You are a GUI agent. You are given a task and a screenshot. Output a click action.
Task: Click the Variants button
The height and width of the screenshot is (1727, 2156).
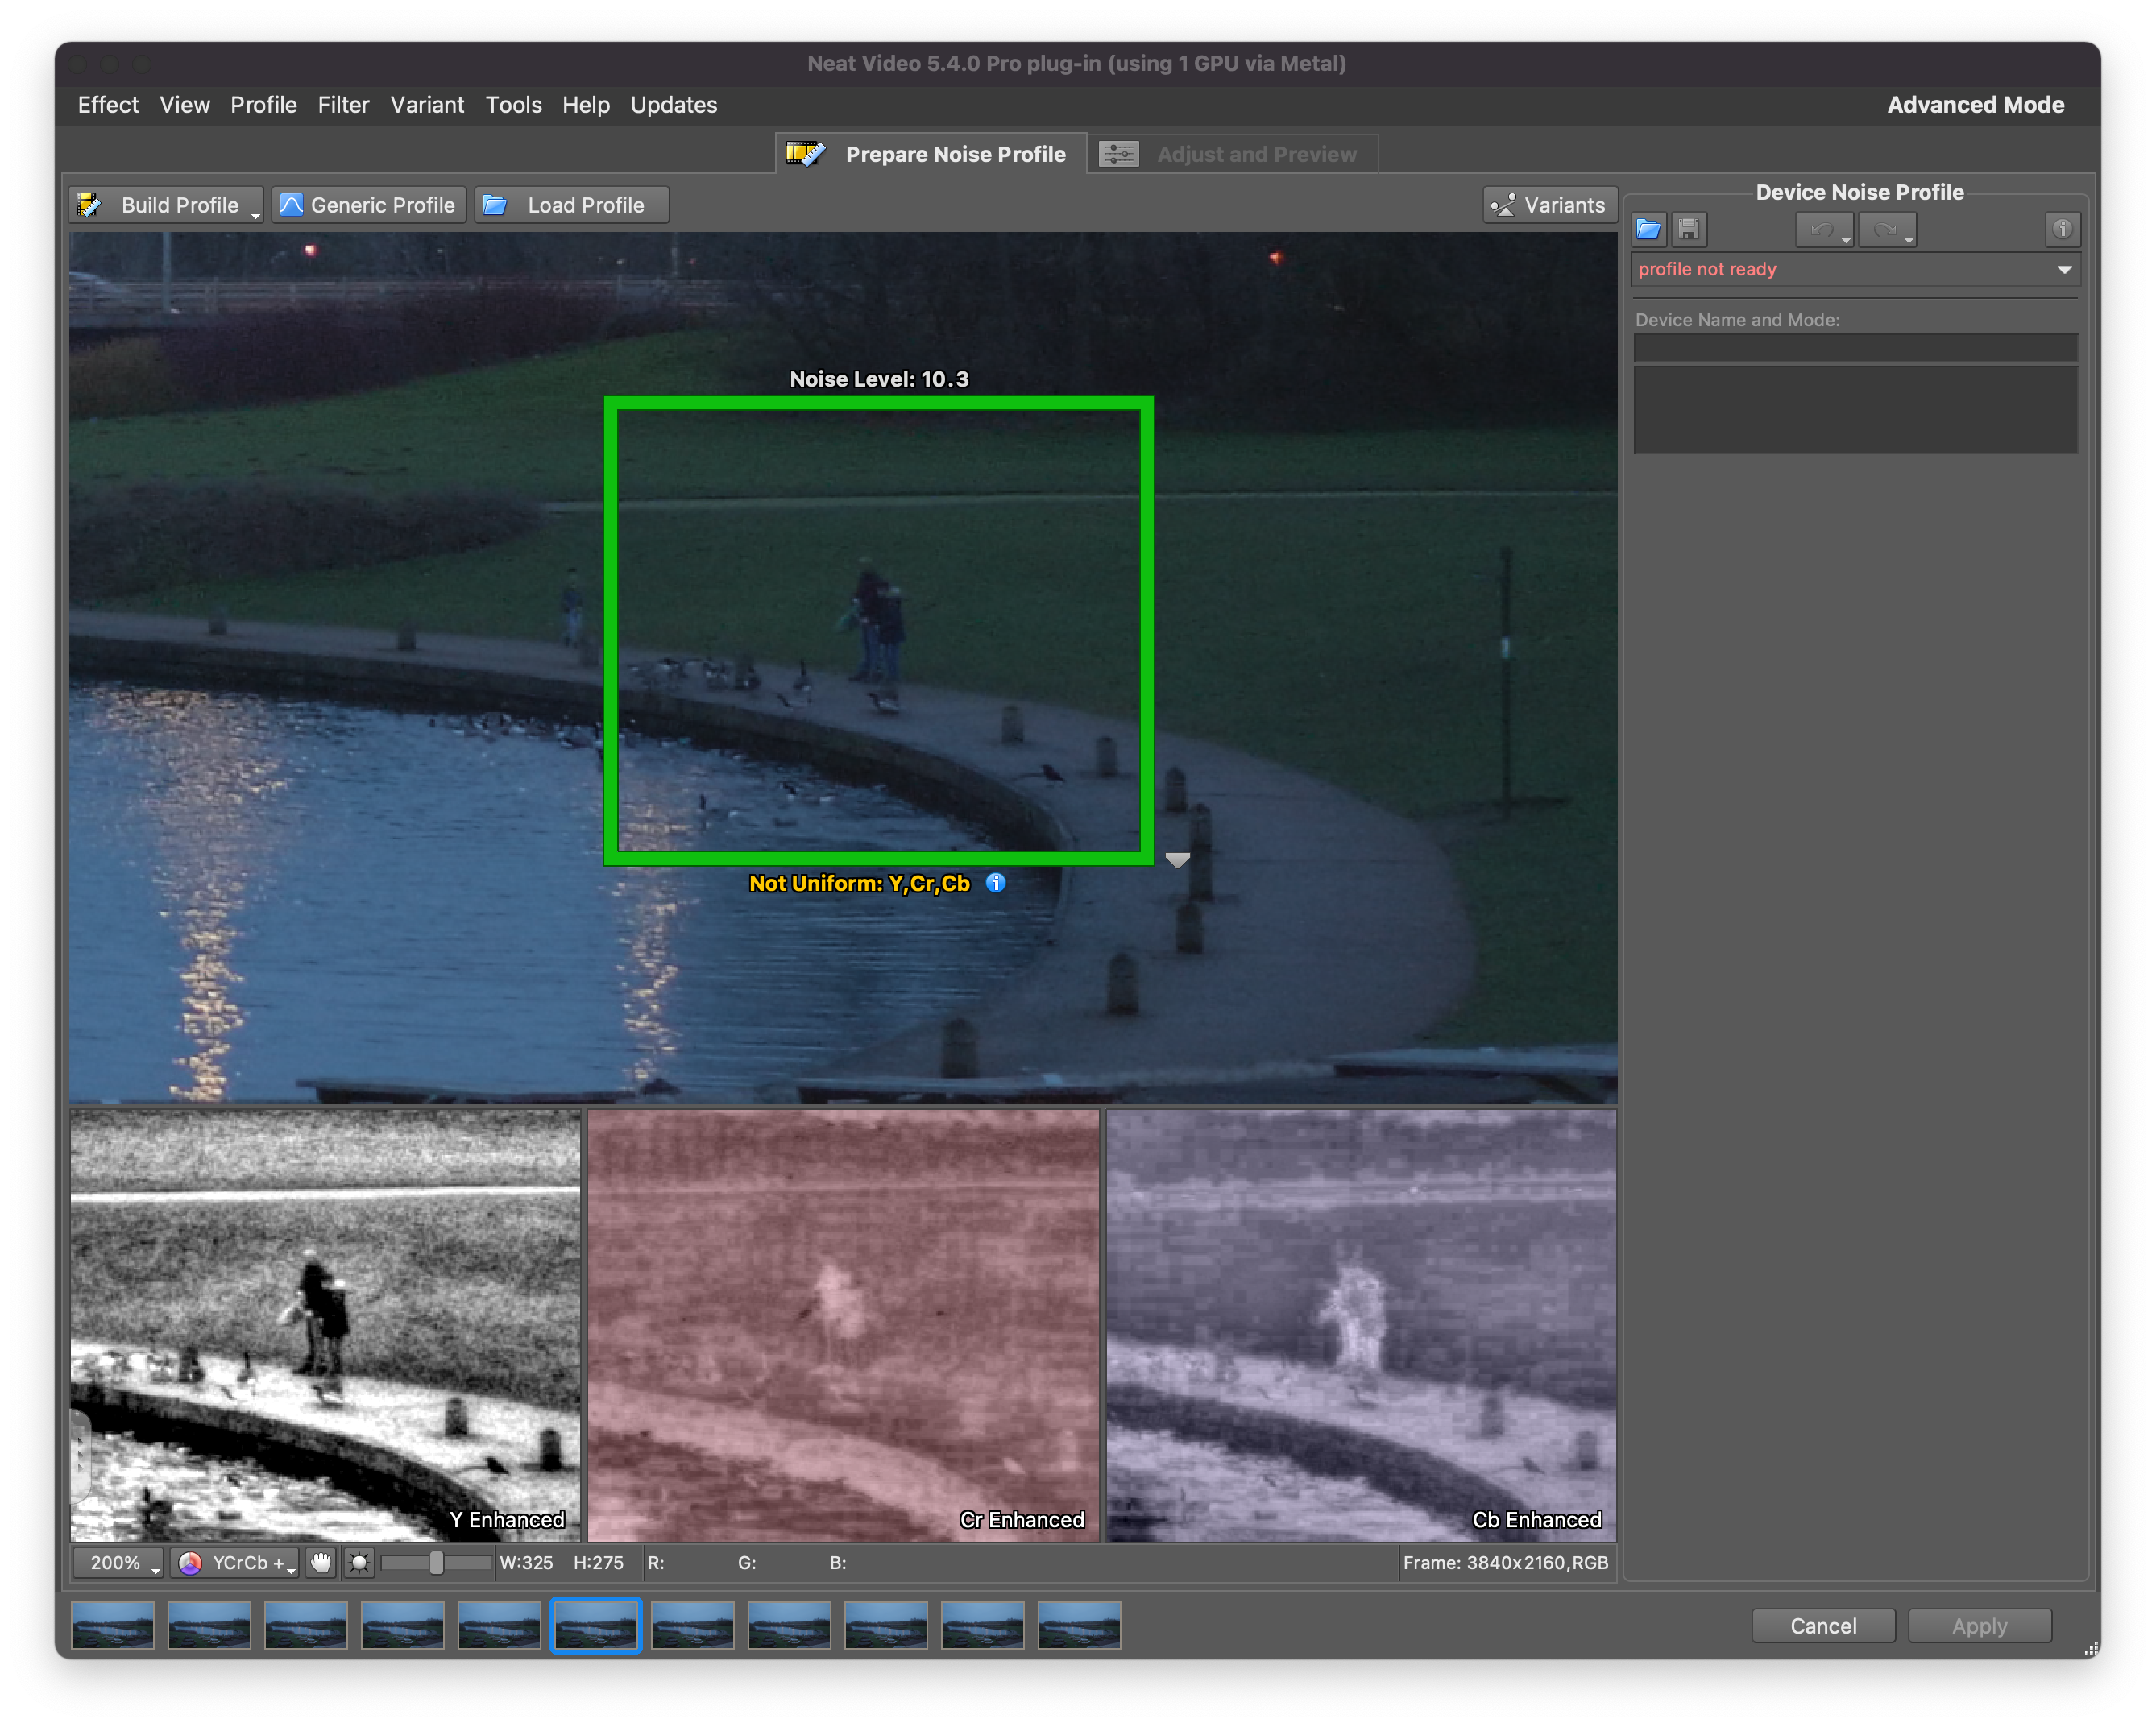click(1549, 205)
